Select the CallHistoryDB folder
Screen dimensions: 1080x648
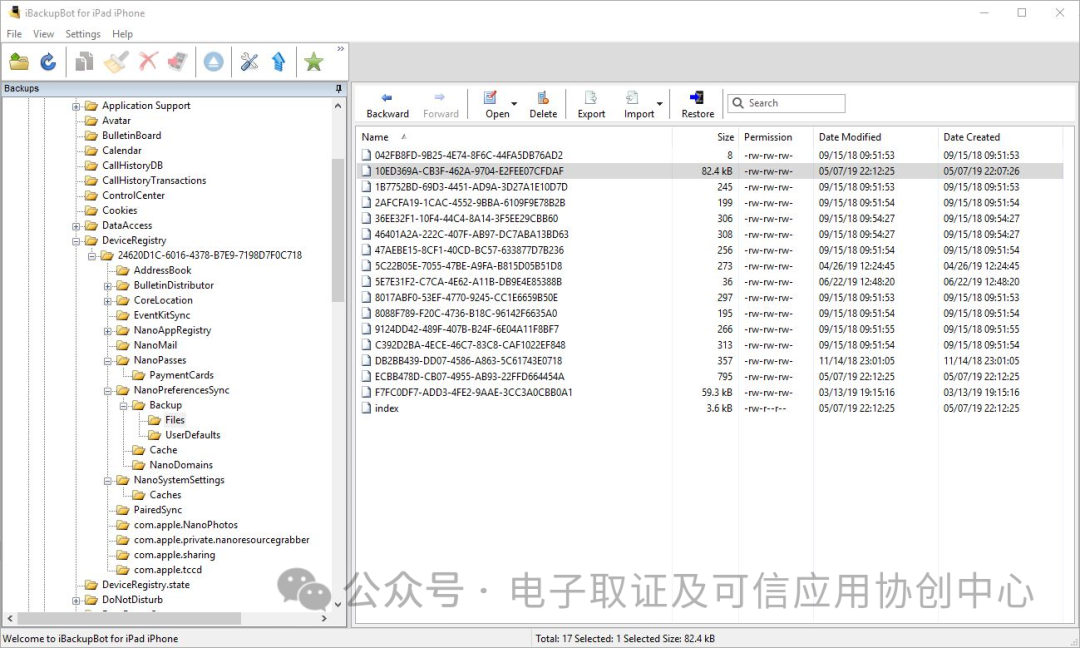click(x=132, y=165)
